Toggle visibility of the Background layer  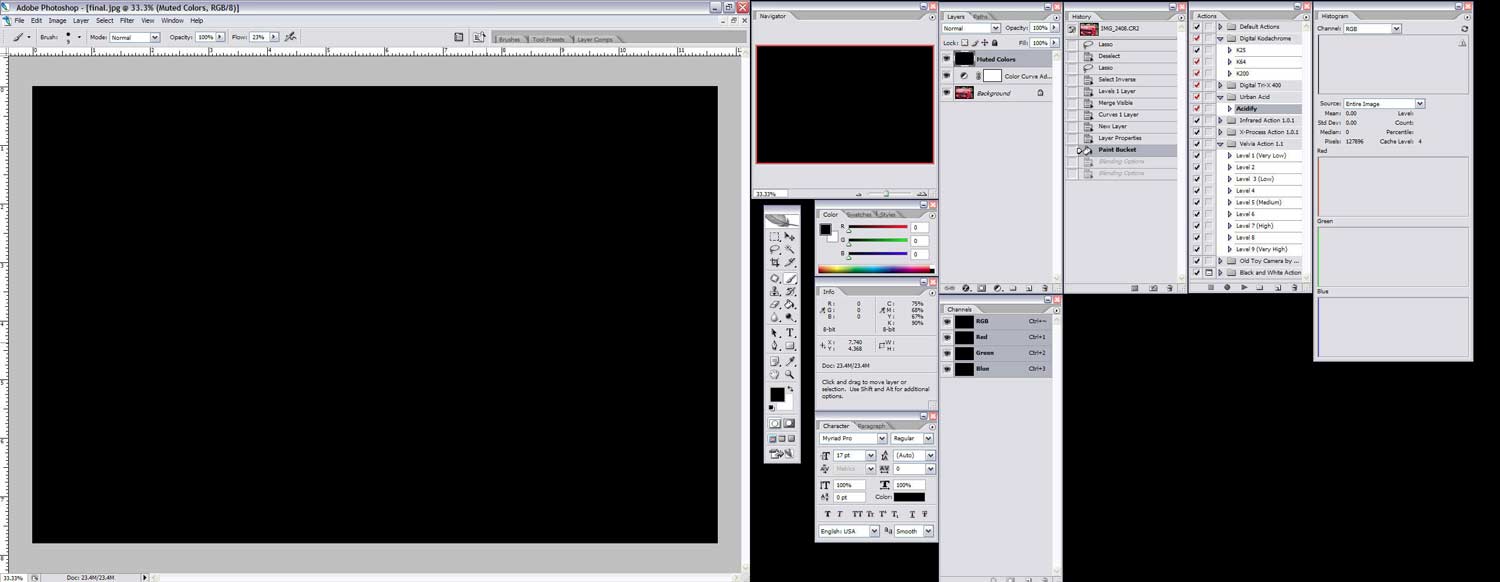(947, 93)
